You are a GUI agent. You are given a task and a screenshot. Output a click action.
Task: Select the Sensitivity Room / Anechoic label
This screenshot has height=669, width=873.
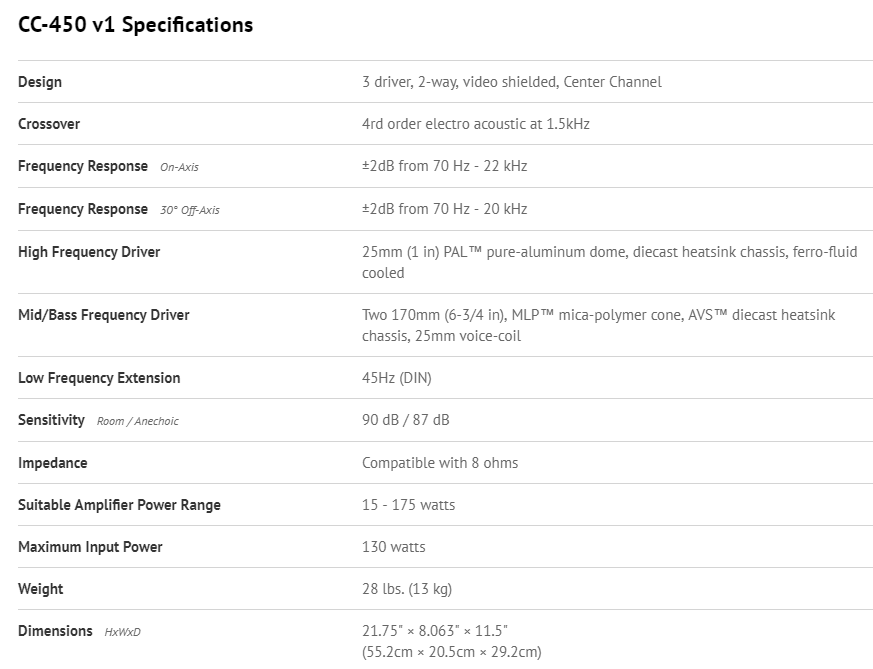click(x=98, y=420)
